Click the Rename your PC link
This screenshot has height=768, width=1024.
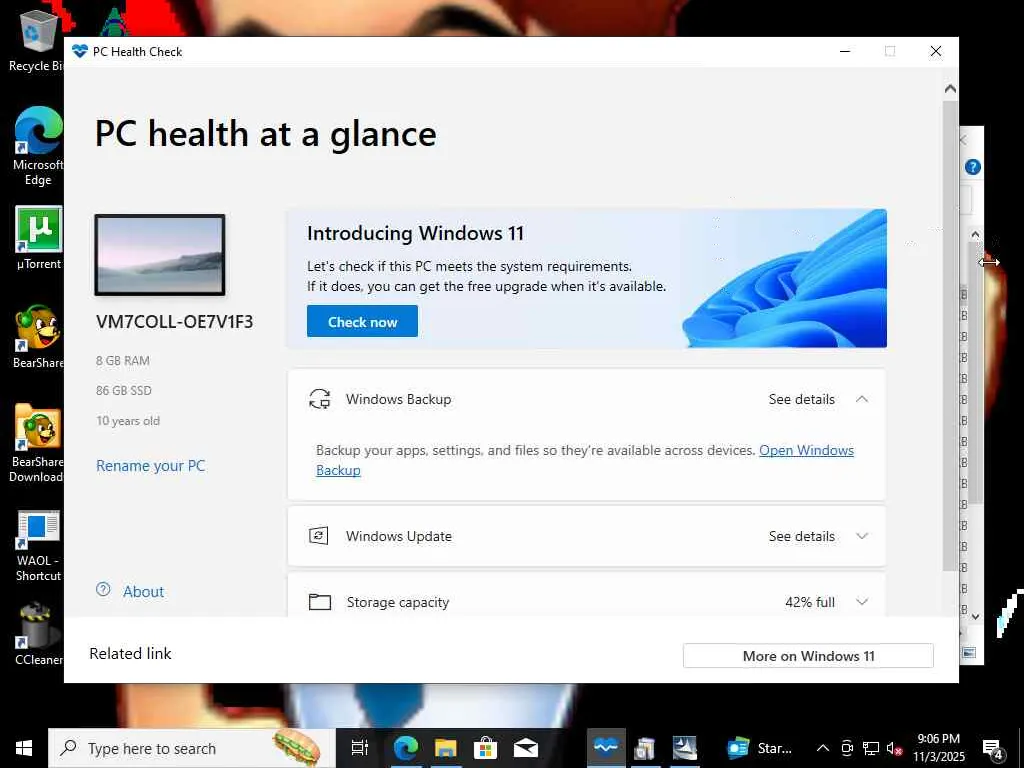(150, 466)
